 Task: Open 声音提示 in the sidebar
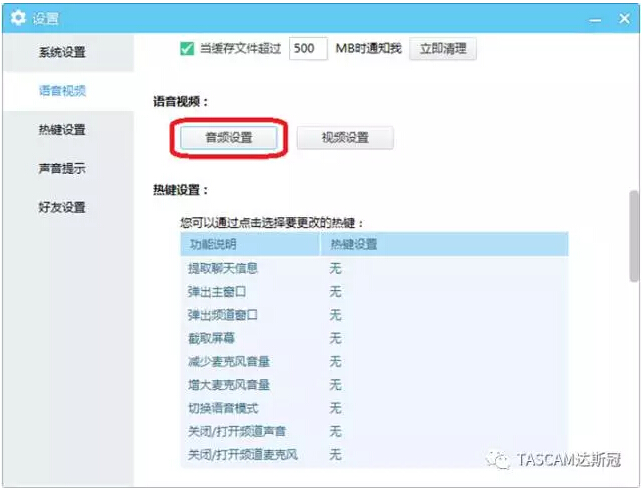pyautogui.click(x=68, y=168)
